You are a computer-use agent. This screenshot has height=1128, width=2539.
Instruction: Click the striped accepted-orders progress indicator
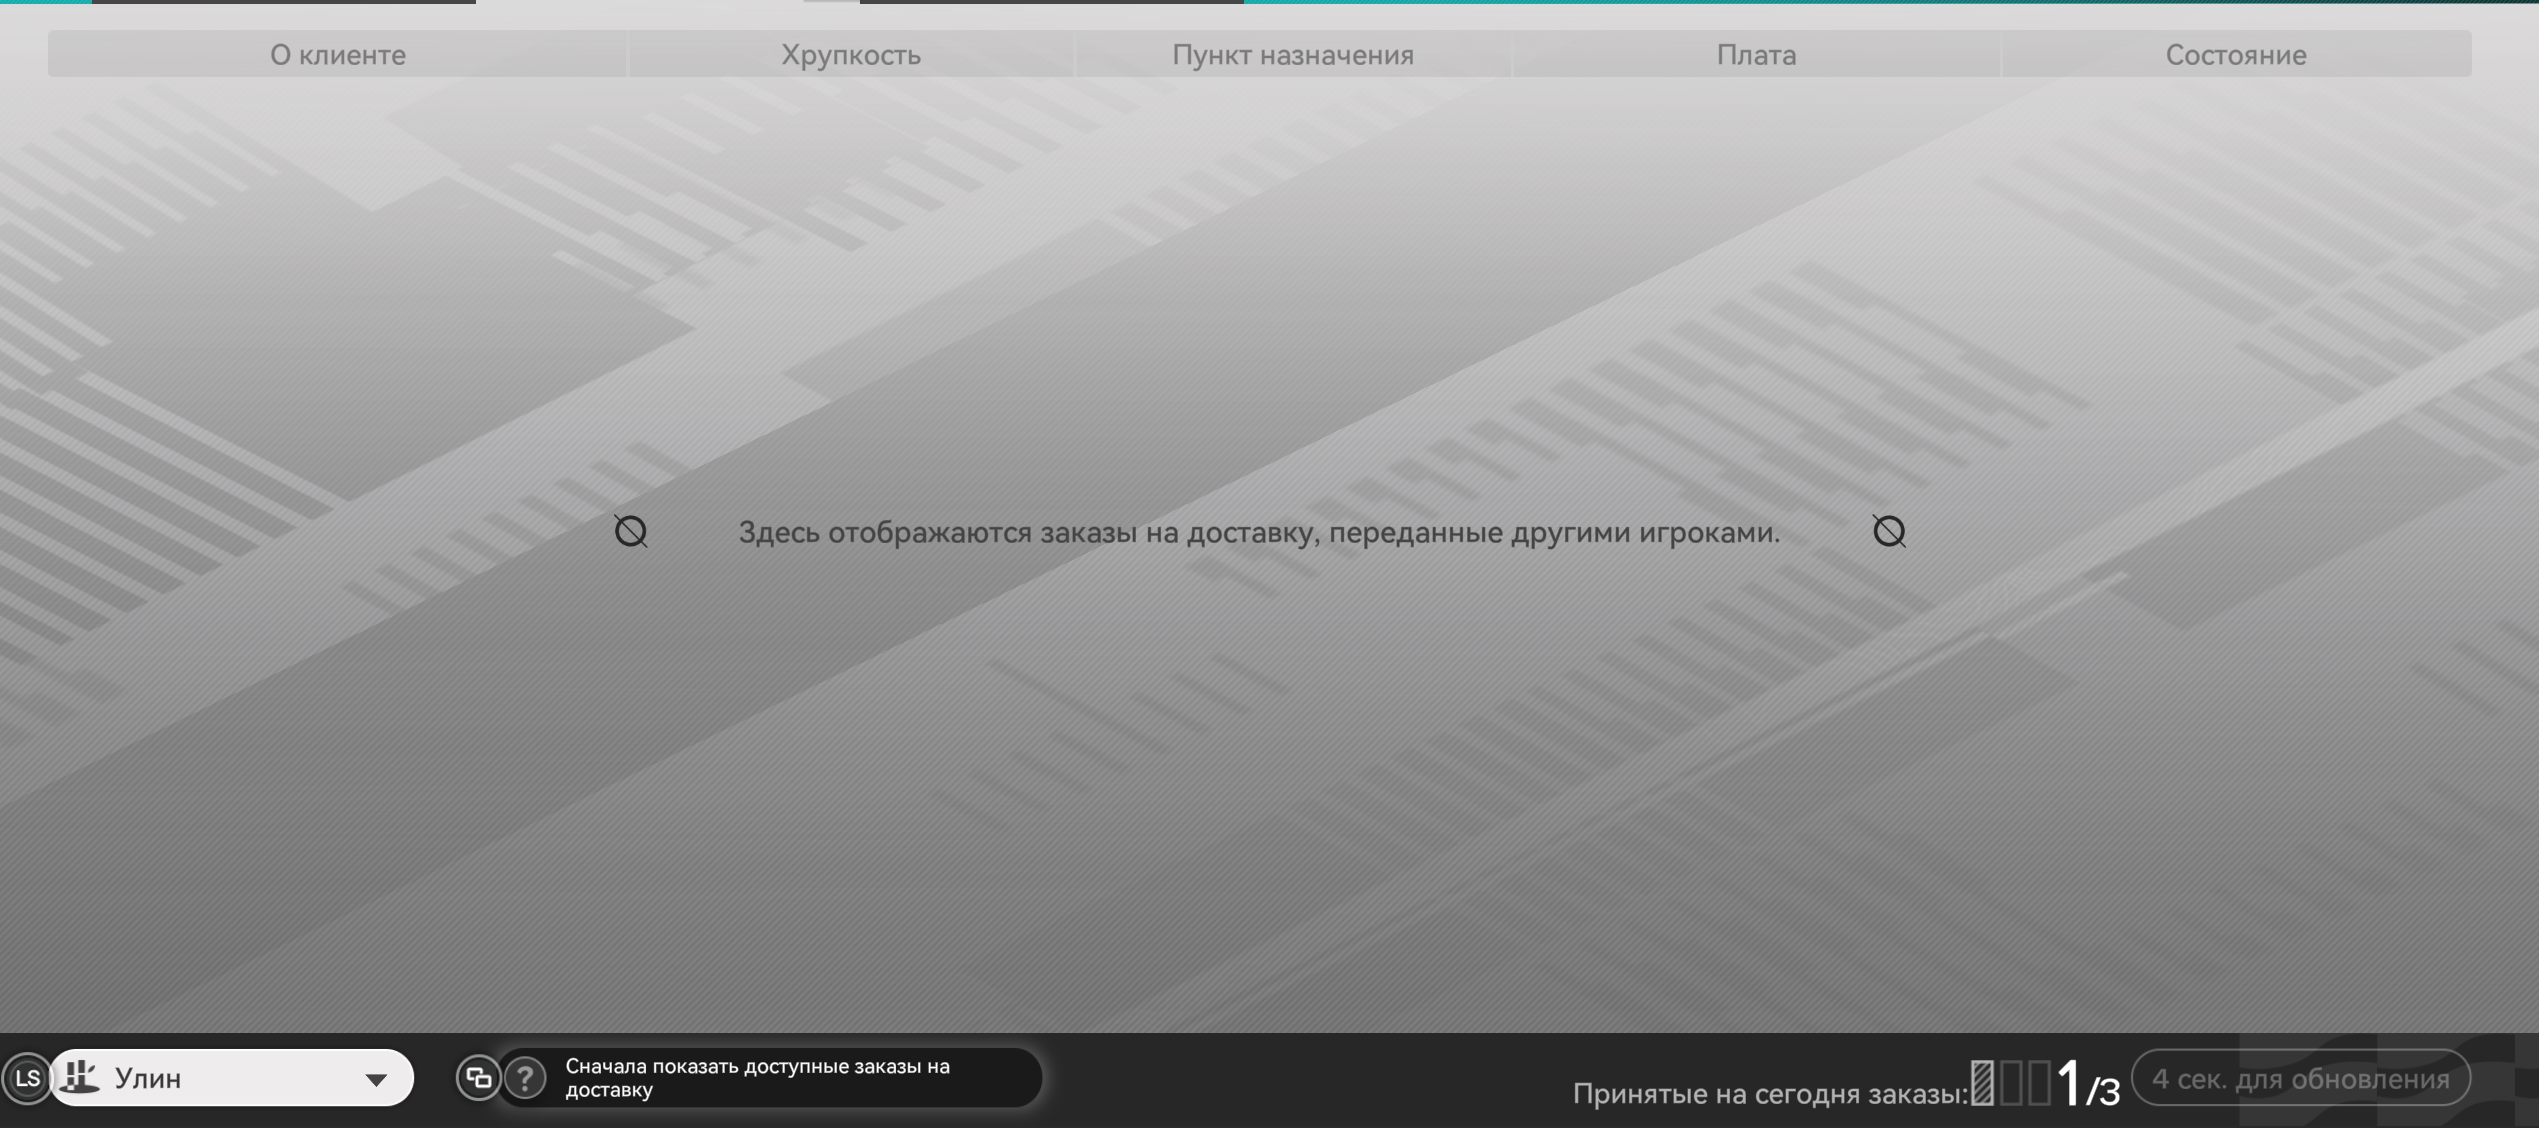pyautogui.click(x=2011, y=1083)
